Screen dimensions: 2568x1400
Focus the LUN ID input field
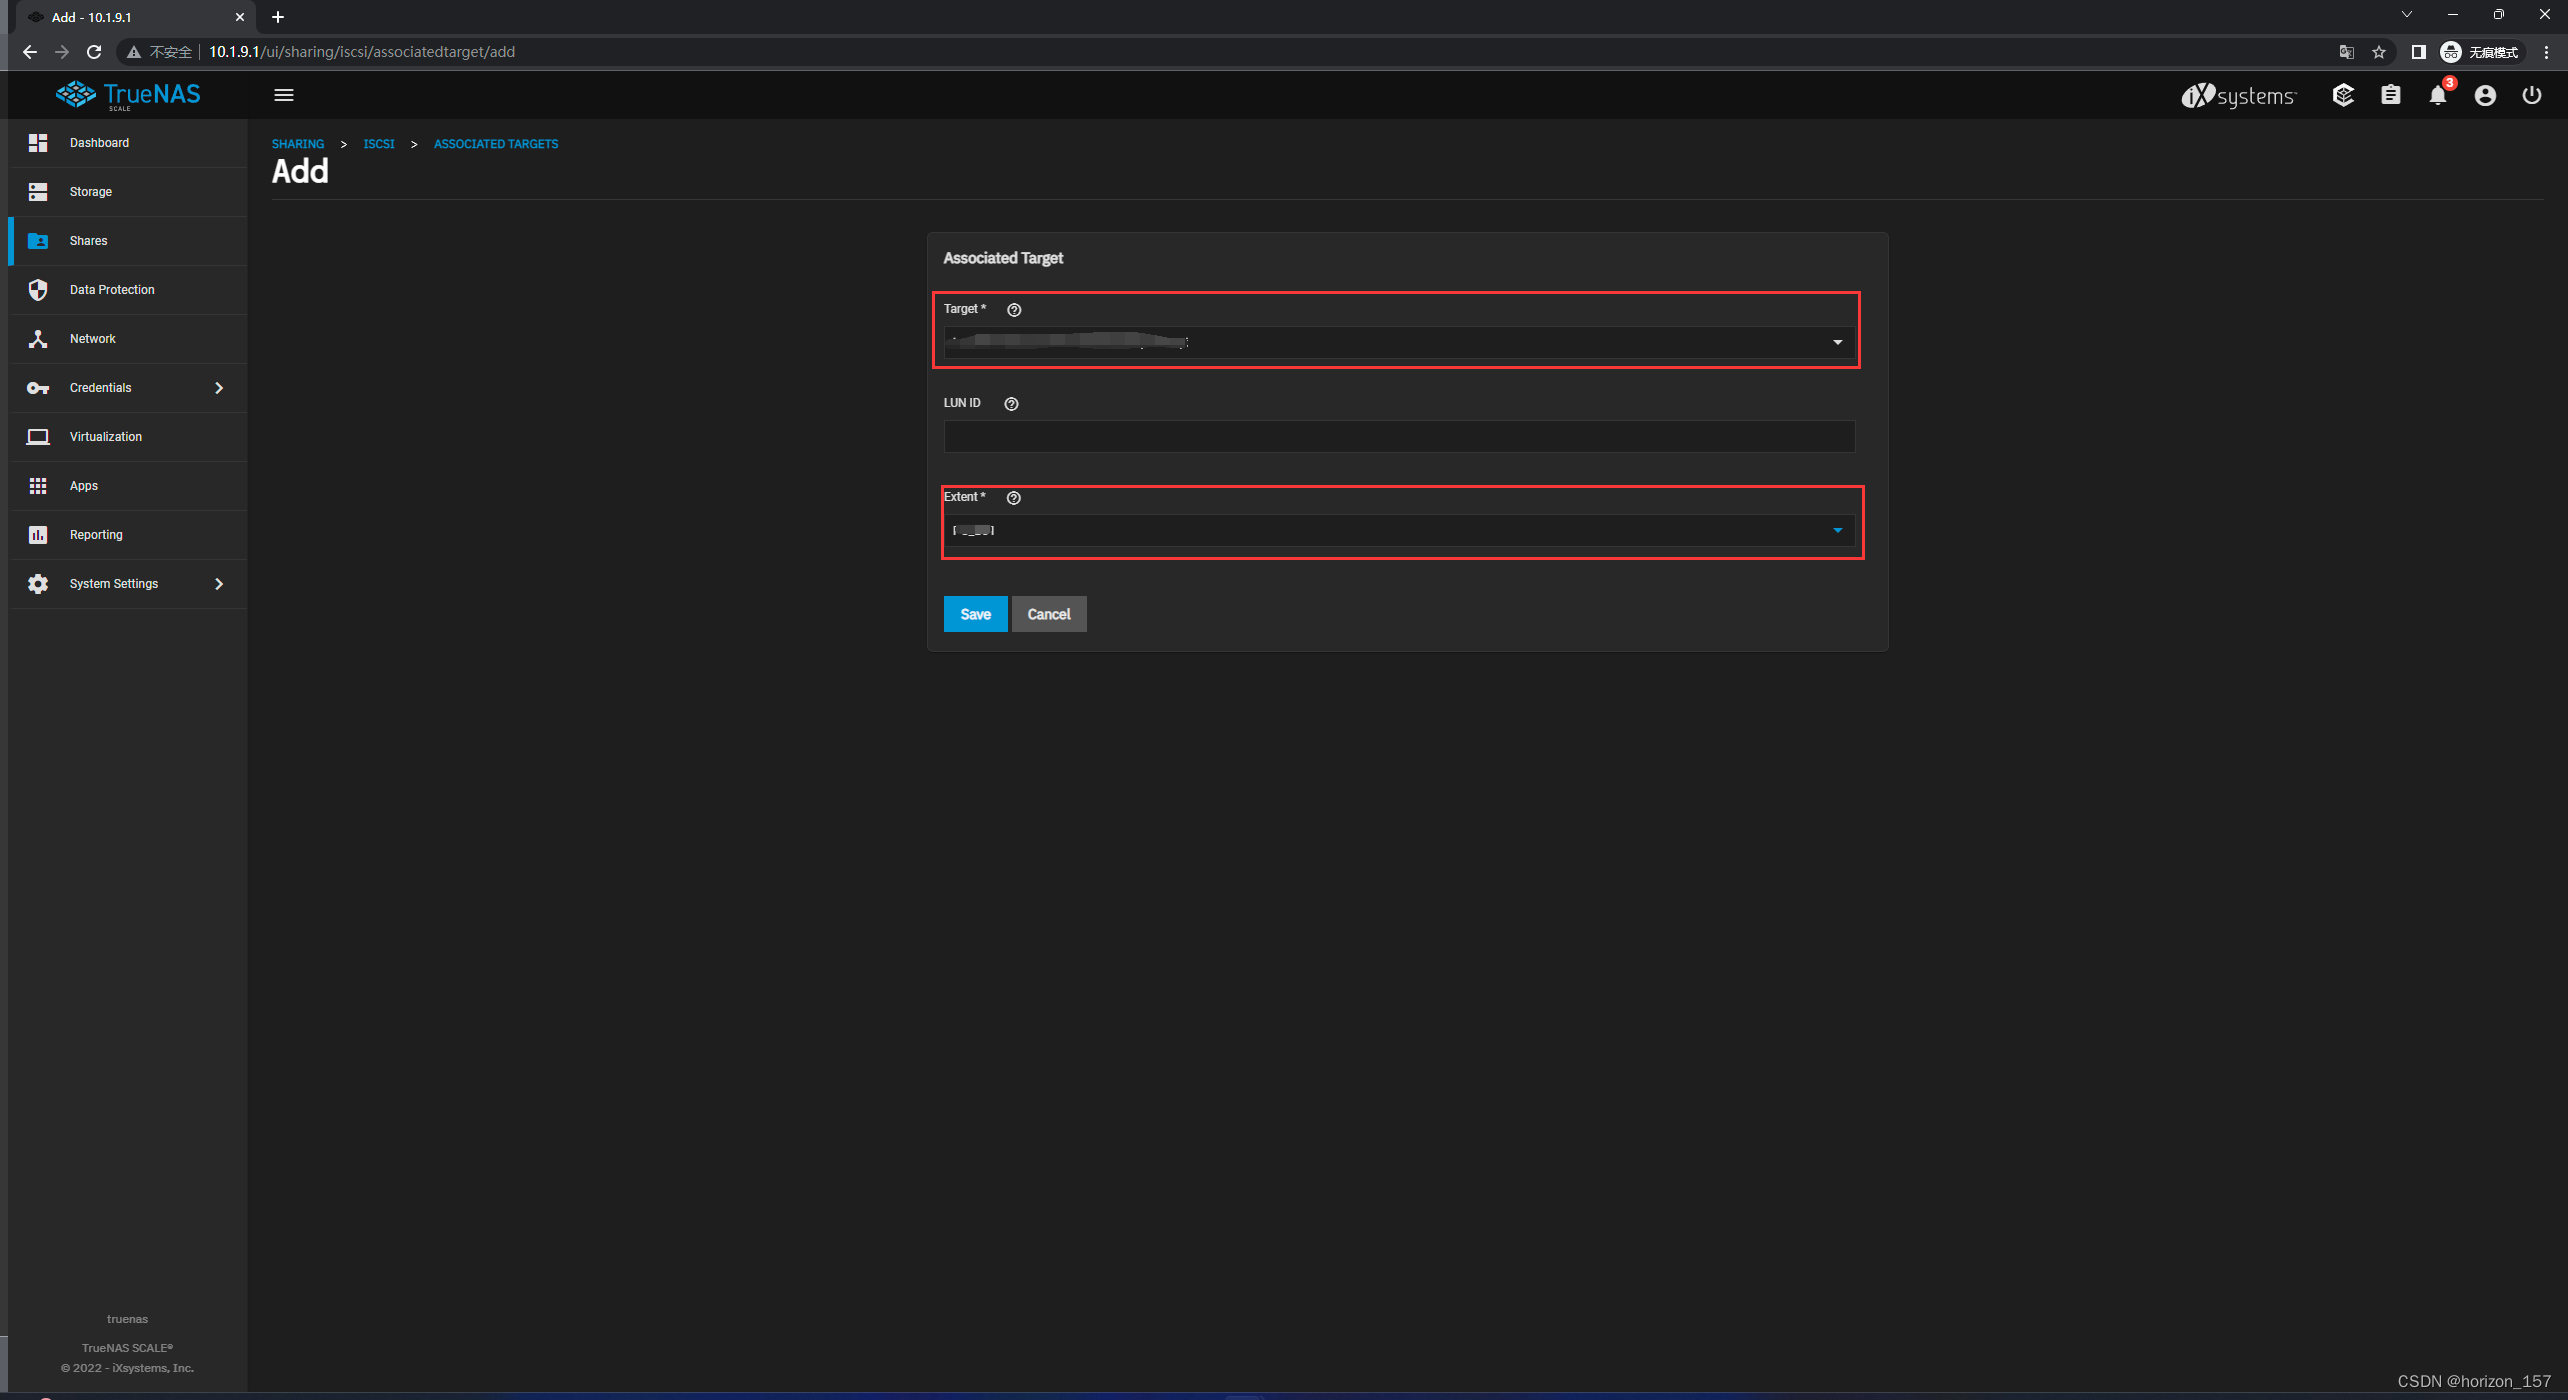click(x=1398, y=436)
